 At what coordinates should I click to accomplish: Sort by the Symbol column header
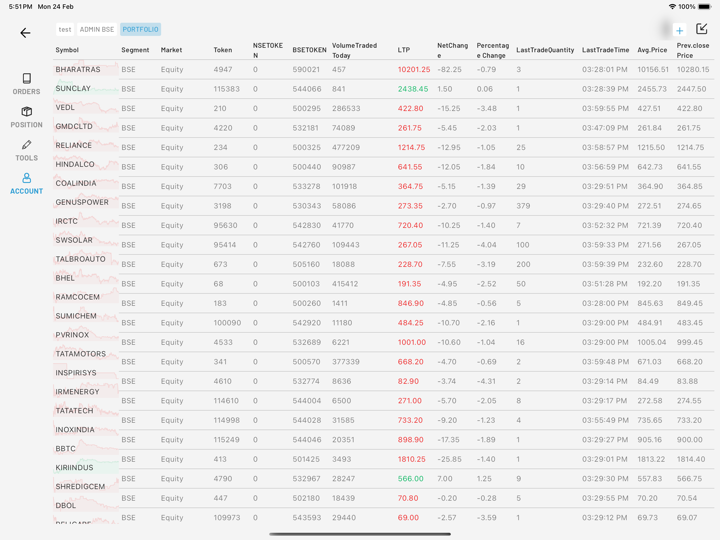pos(67,50)
